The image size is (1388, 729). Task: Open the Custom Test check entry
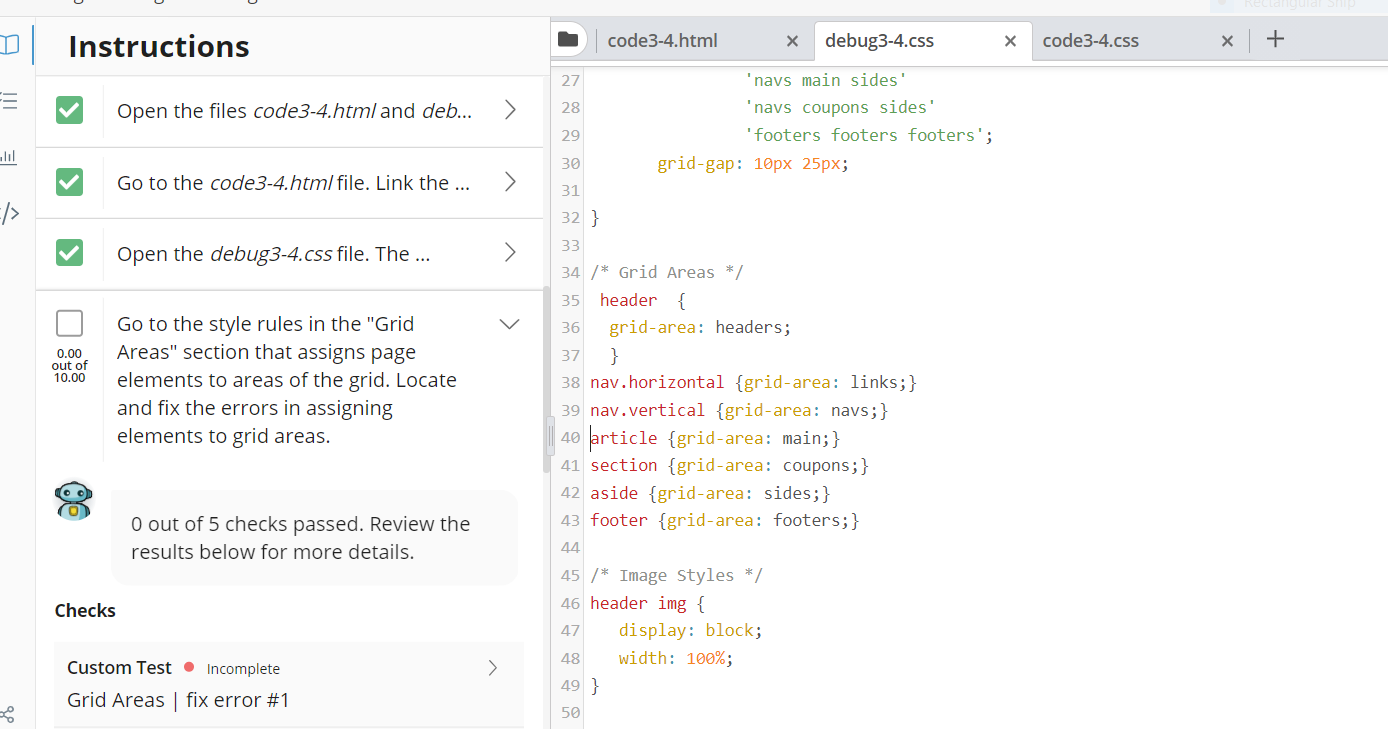click(x=280, y=682)
